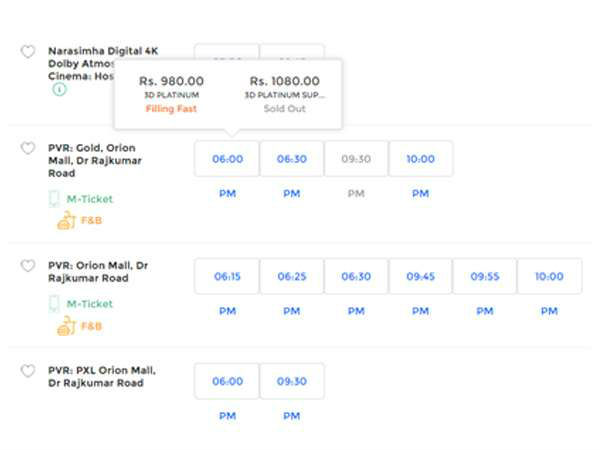The width and height of the screenshot is (600, 450).
Task: Click M-Ticket phone icon for PVR Orion Mall
Action: (x=55, y=304)
